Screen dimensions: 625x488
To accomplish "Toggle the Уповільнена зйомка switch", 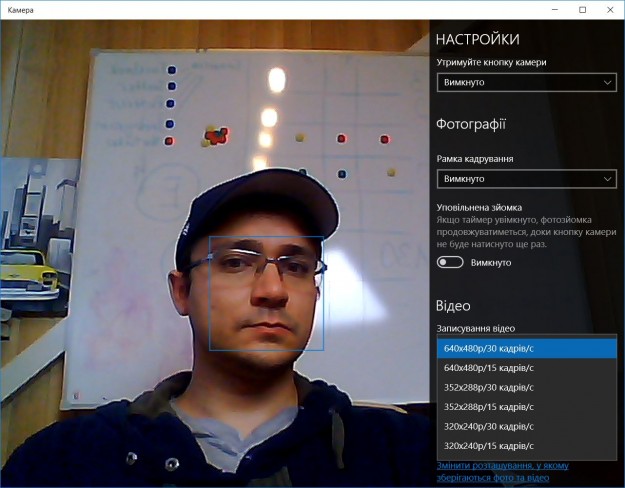I will (450, 262).
